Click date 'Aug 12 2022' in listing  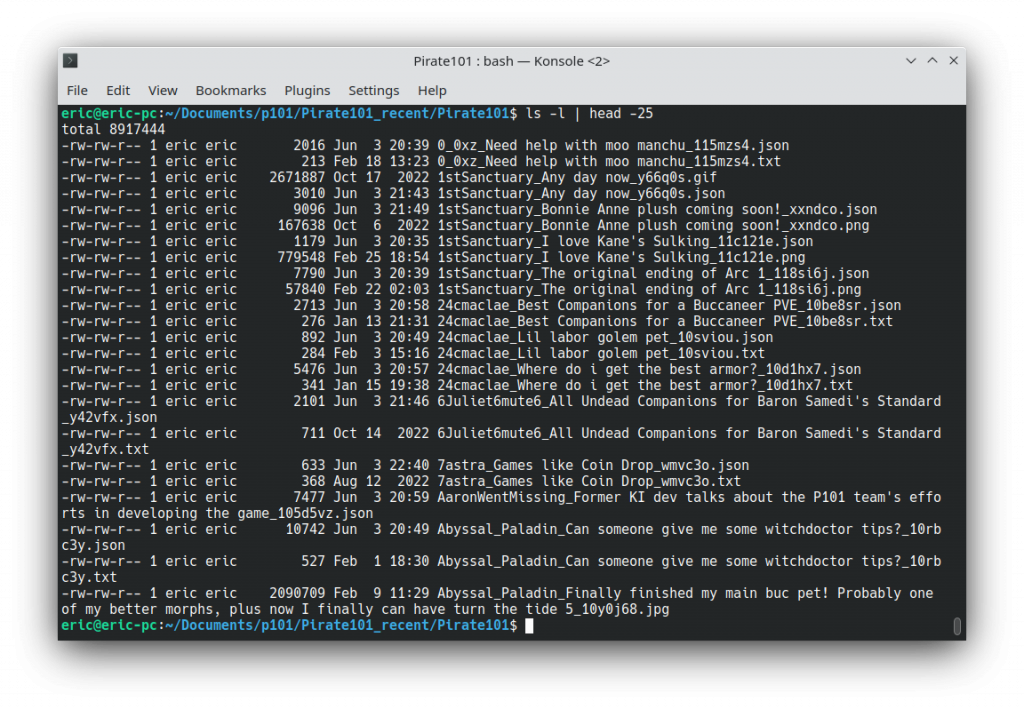click(381, 481)
